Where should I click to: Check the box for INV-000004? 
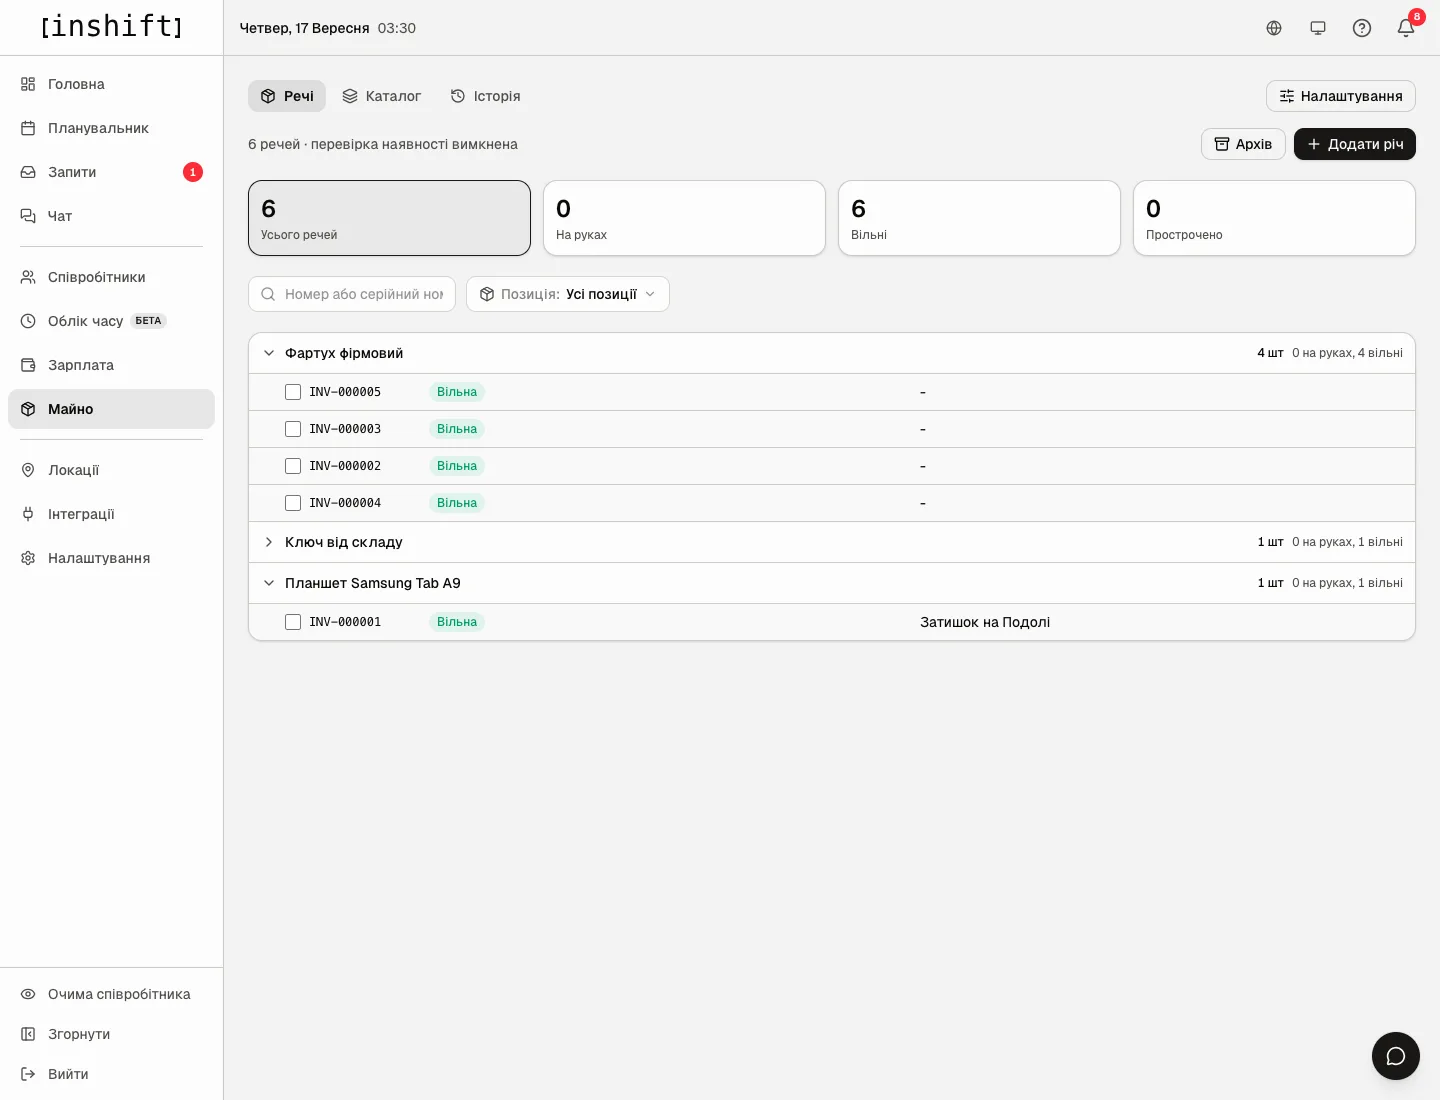click(293, 503)
